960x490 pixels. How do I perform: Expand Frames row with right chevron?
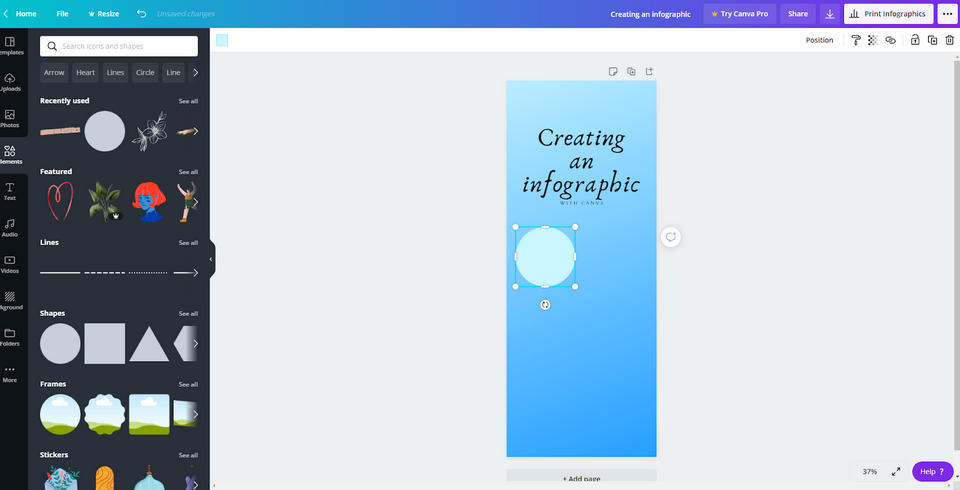[195, 414]
